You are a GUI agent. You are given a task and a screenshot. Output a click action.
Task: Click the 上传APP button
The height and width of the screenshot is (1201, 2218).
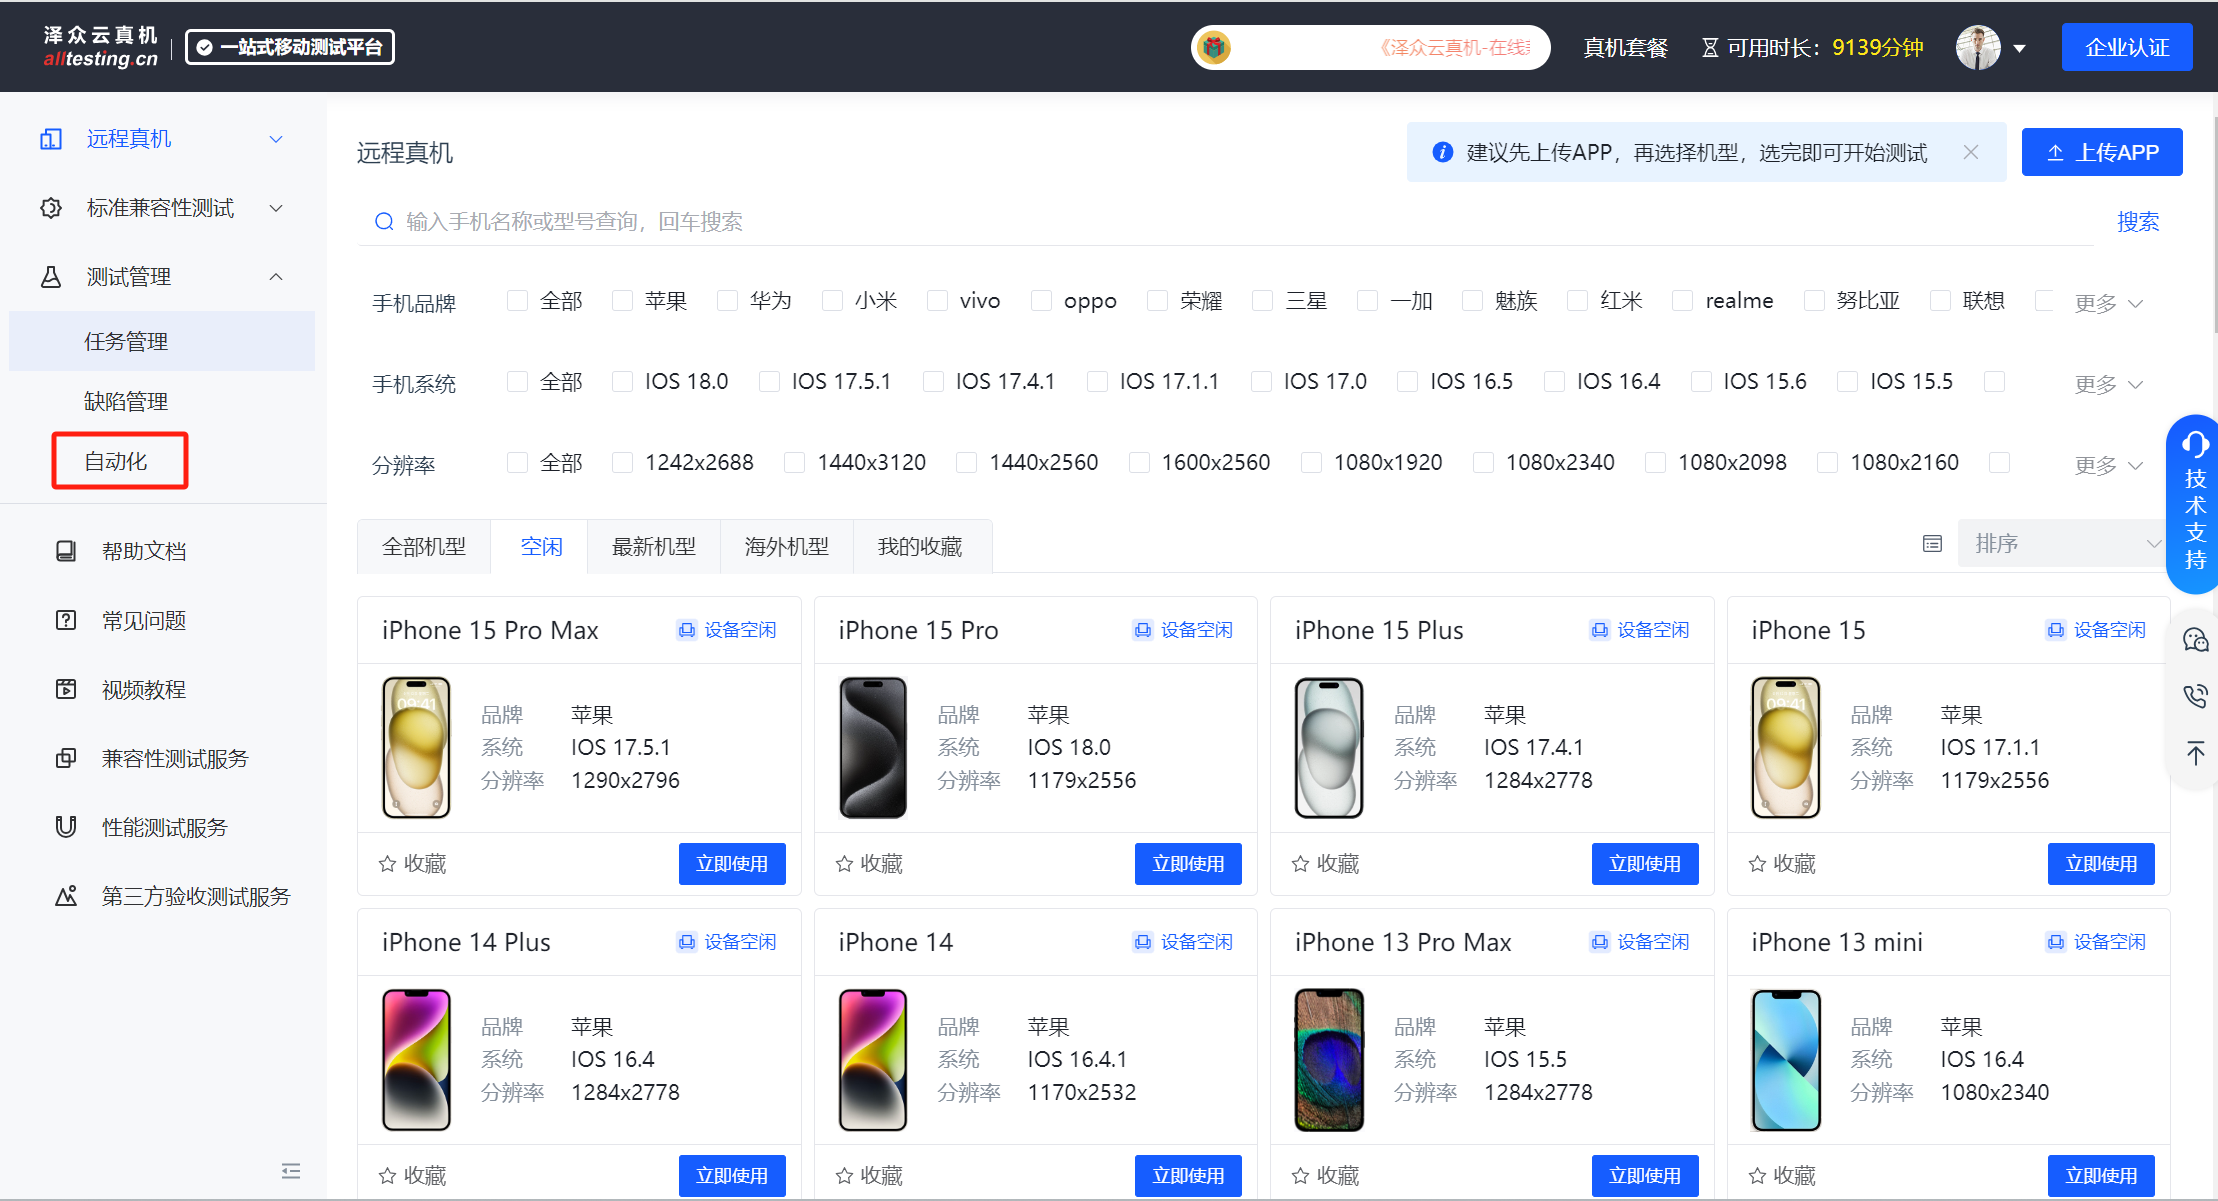2102,152
